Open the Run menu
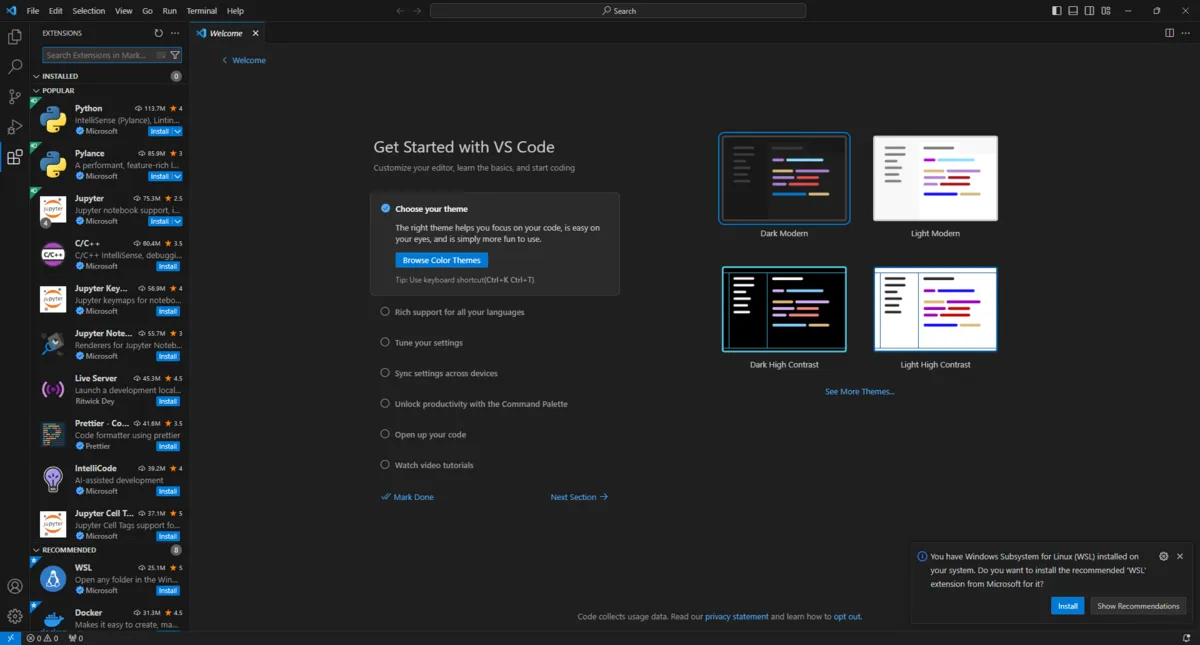 169,10
